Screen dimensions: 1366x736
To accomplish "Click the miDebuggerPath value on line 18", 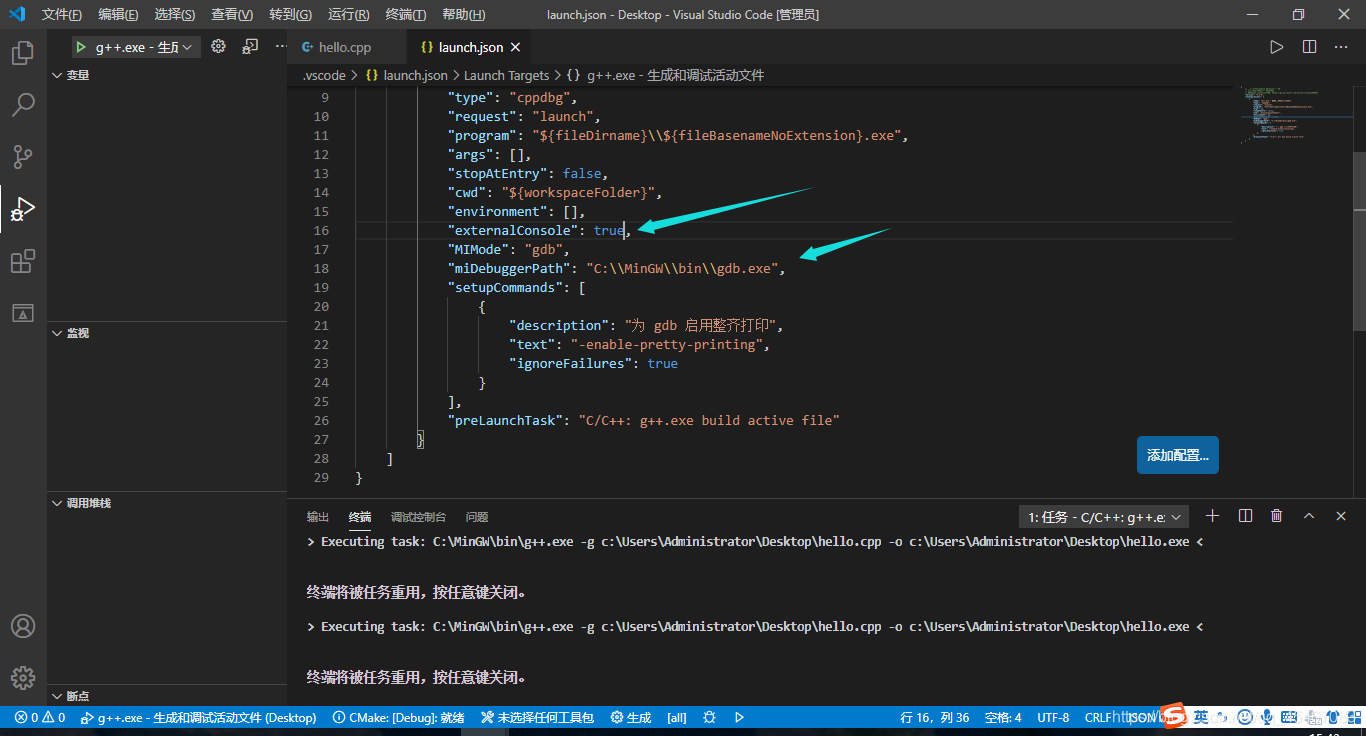I will tap(683, 268).
